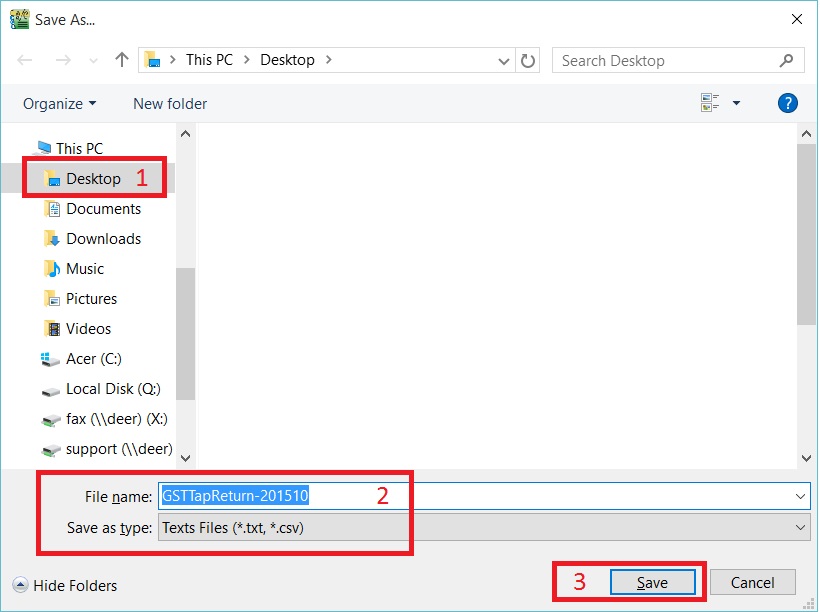820x612 pixels.
Task: Open the view options dropdown arrow
Action: (737, 103)
